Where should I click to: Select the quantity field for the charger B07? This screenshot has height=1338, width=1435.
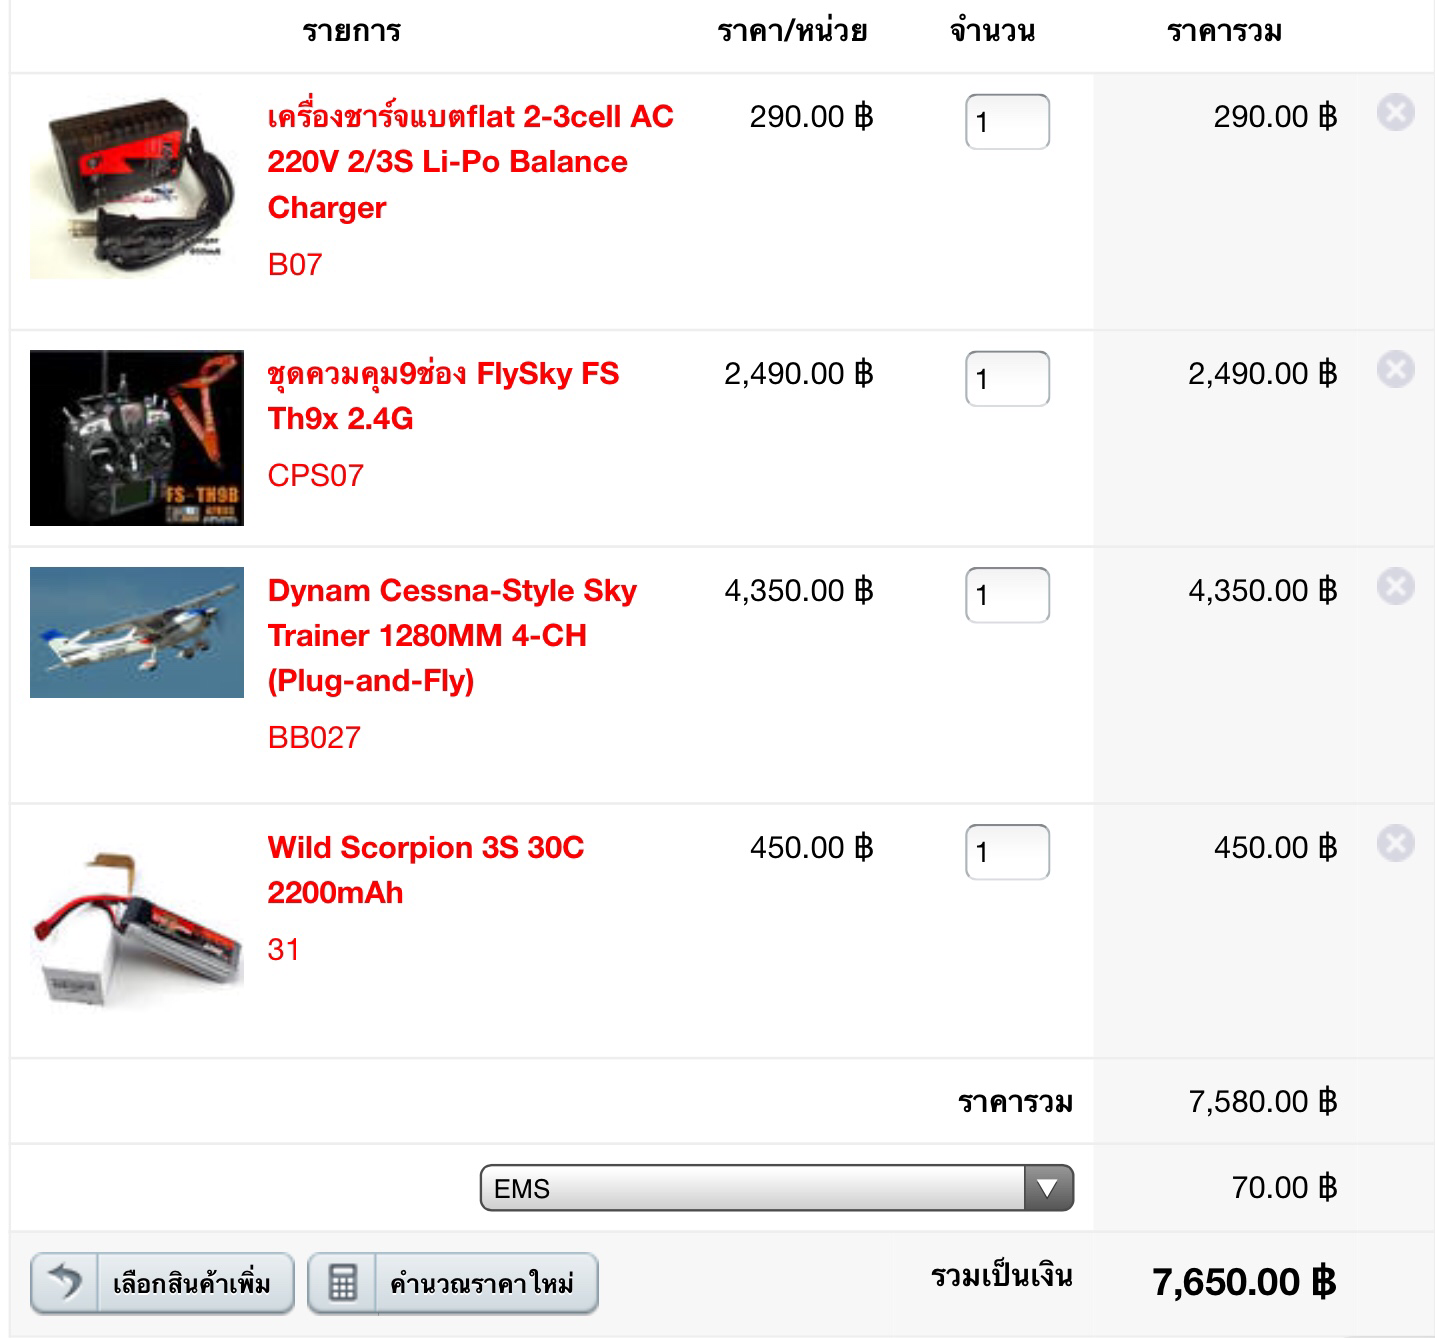click(1007, 122)
